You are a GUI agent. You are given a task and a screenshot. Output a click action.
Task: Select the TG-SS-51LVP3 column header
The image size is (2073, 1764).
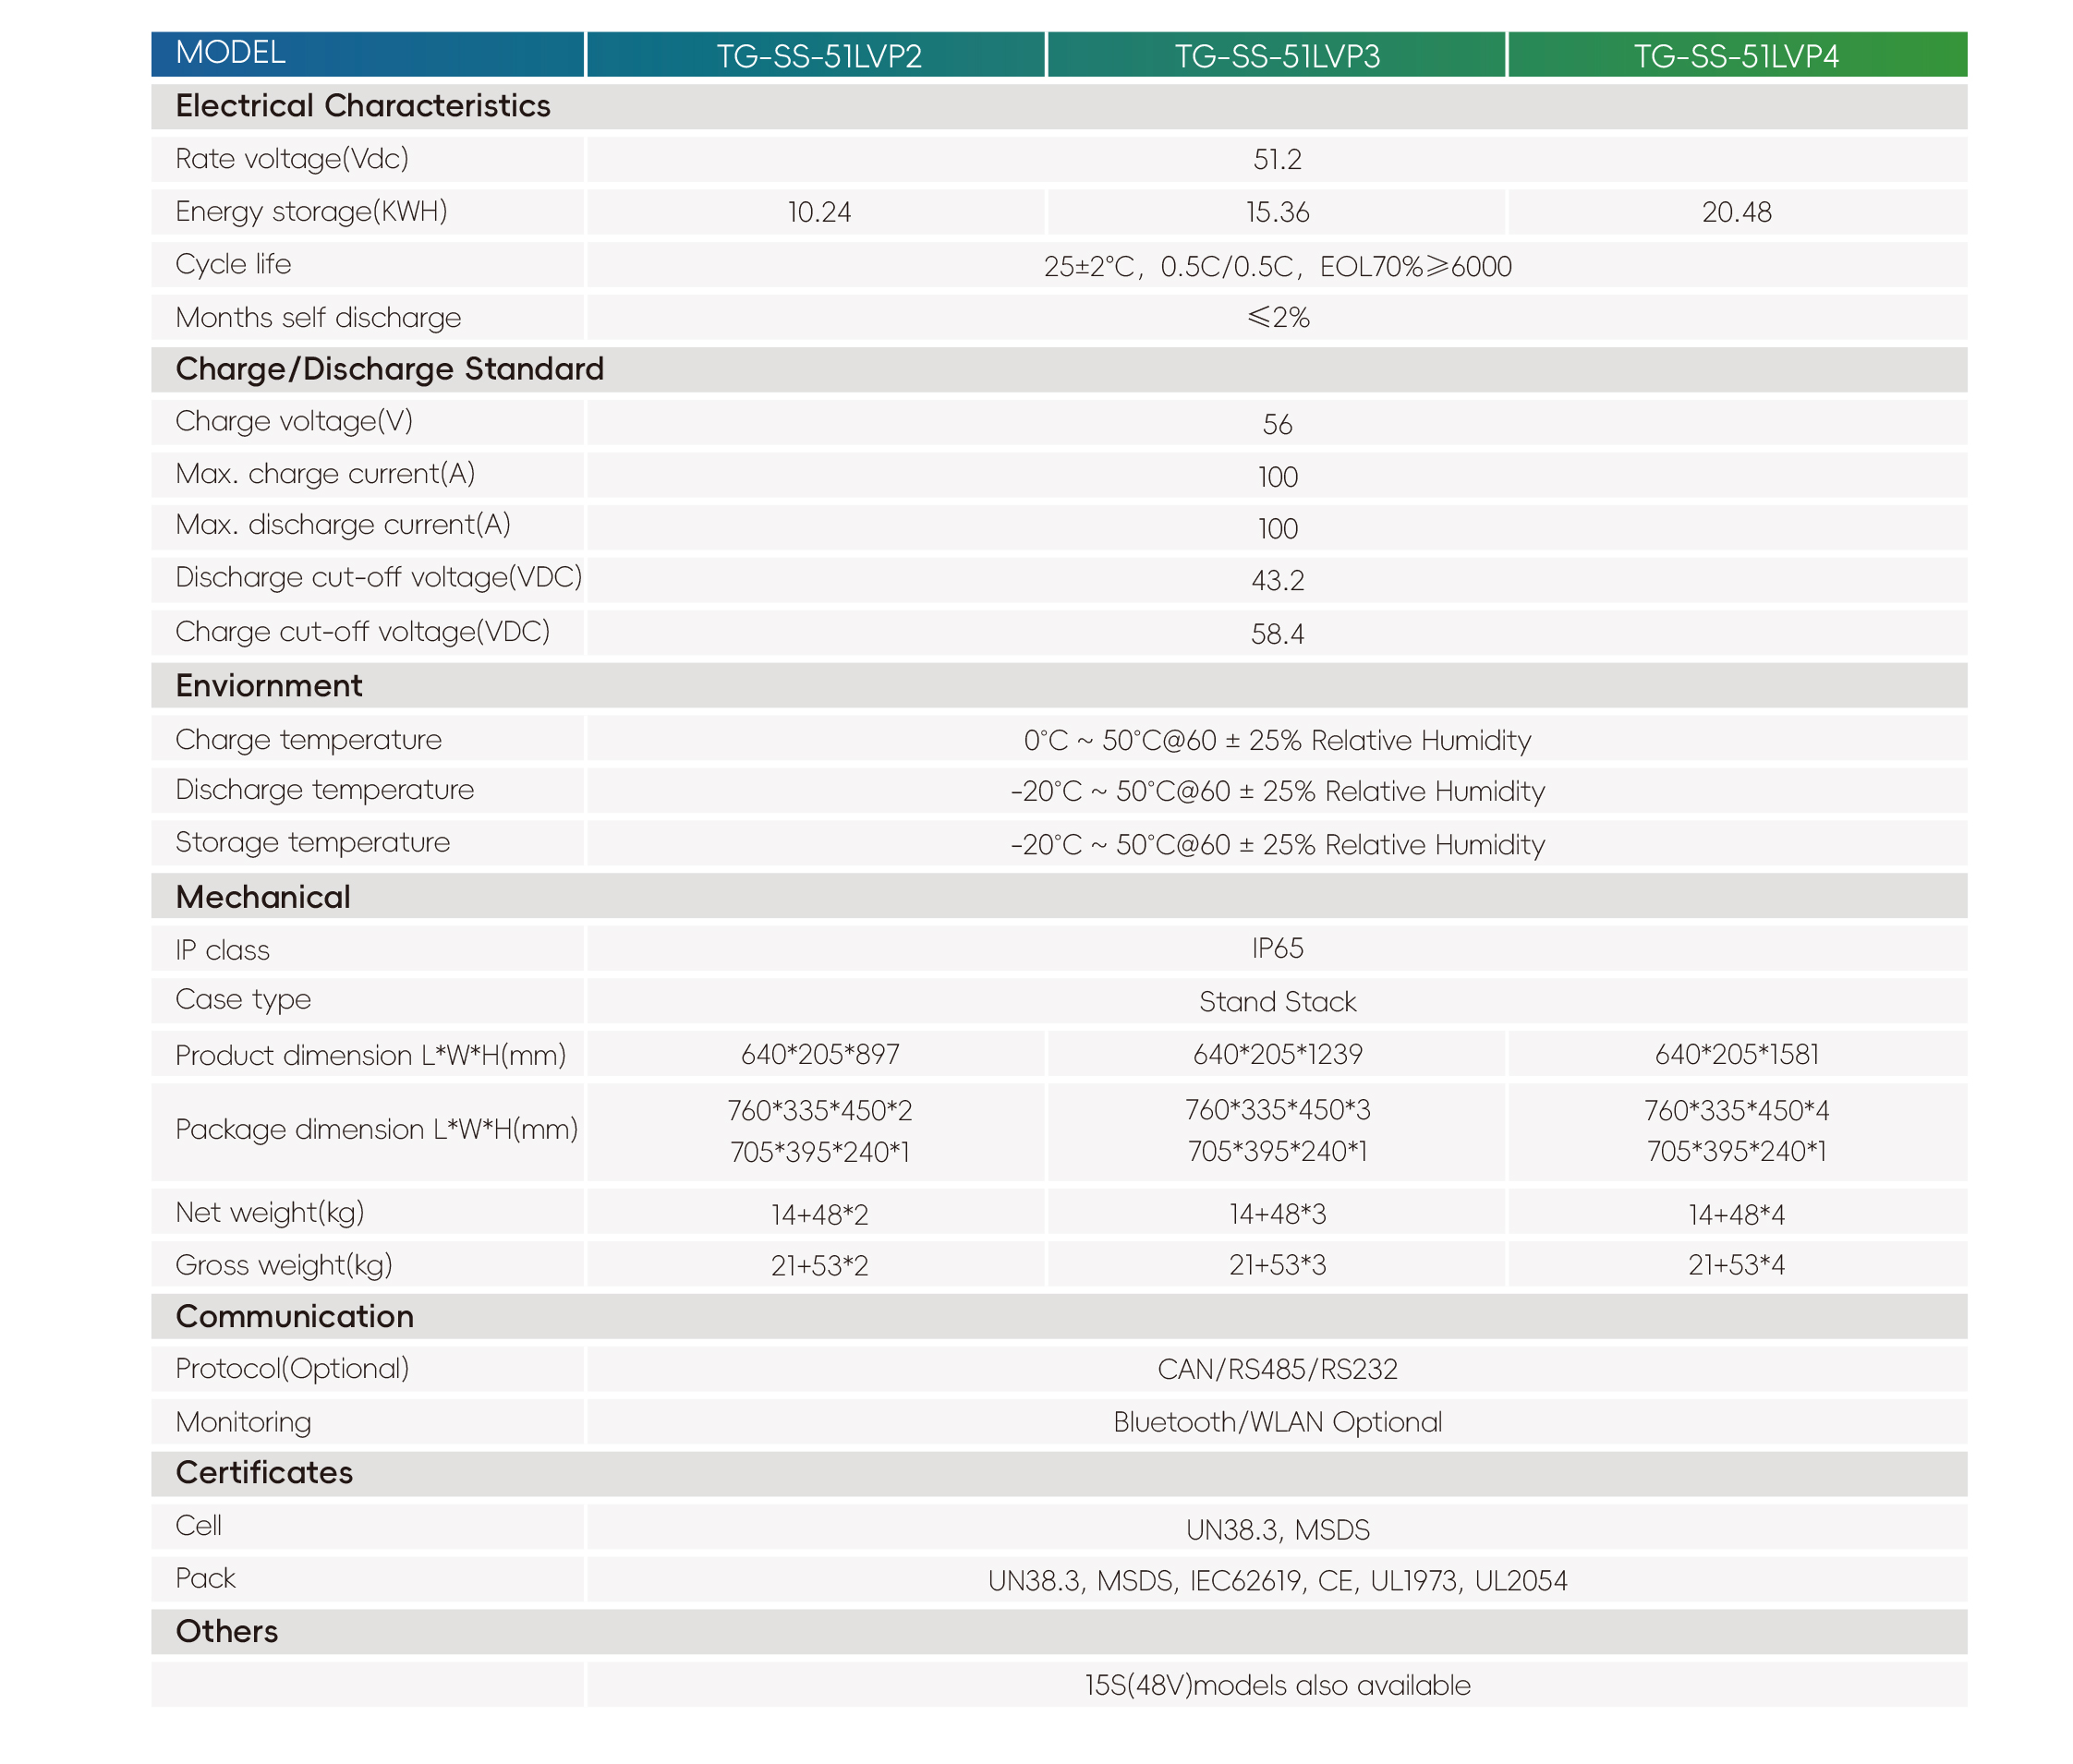click(x=1276, y=56)
